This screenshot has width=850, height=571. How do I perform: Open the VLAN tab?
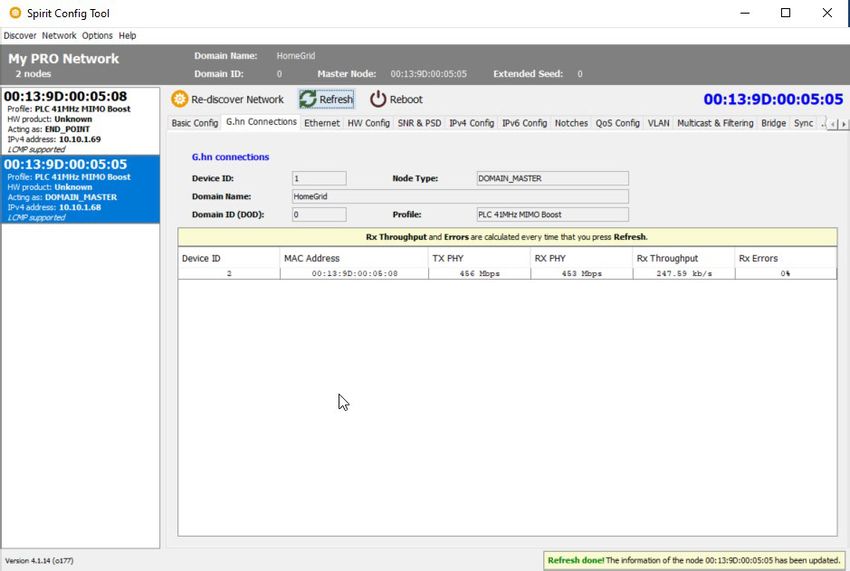pyautogui.click(x=659, y=123)
